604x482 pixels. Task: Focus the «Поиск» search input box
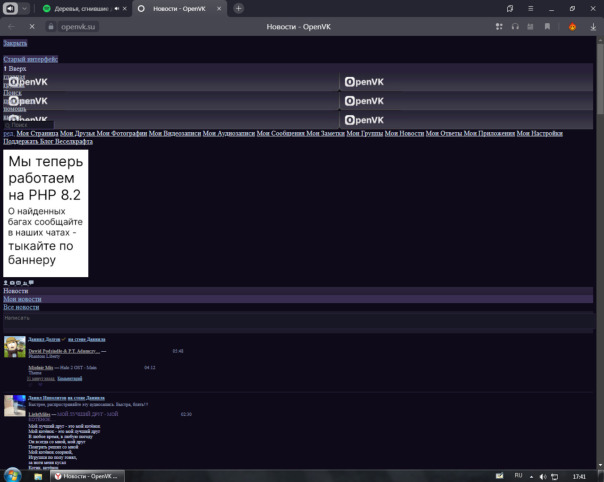pos(29,125)
